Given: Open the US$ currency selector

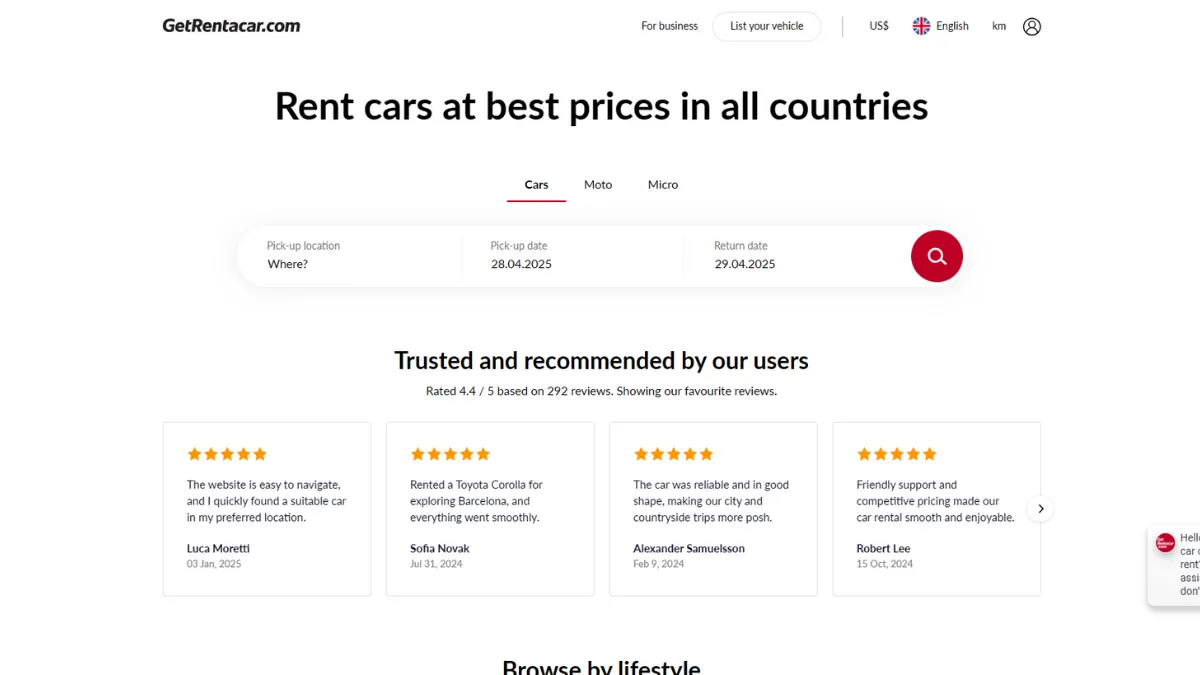Looking at the screenshot, I should (x=879, y=26).
